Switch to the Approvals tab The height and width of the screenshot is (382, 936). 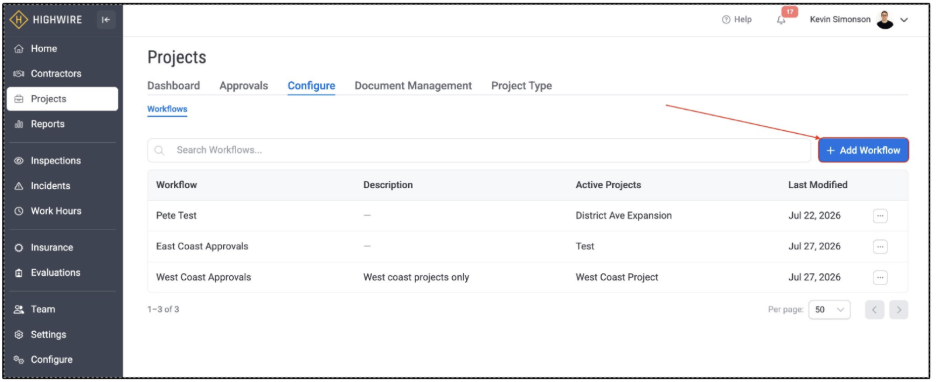pos(244,86)
